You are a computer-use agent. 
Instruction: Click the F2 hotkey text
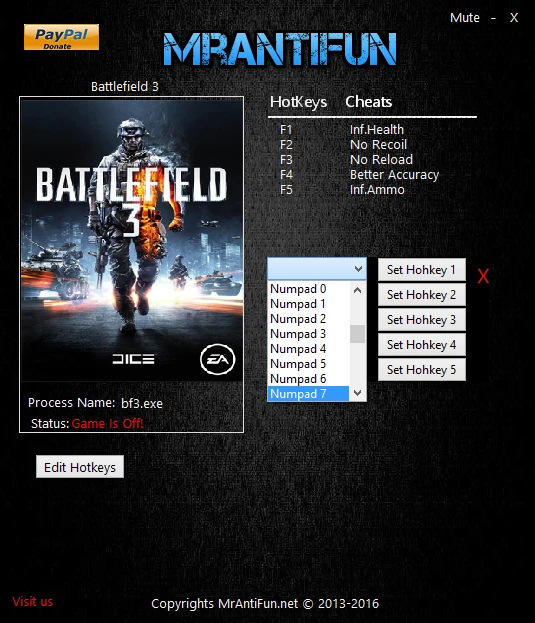[x=286, y=145]
